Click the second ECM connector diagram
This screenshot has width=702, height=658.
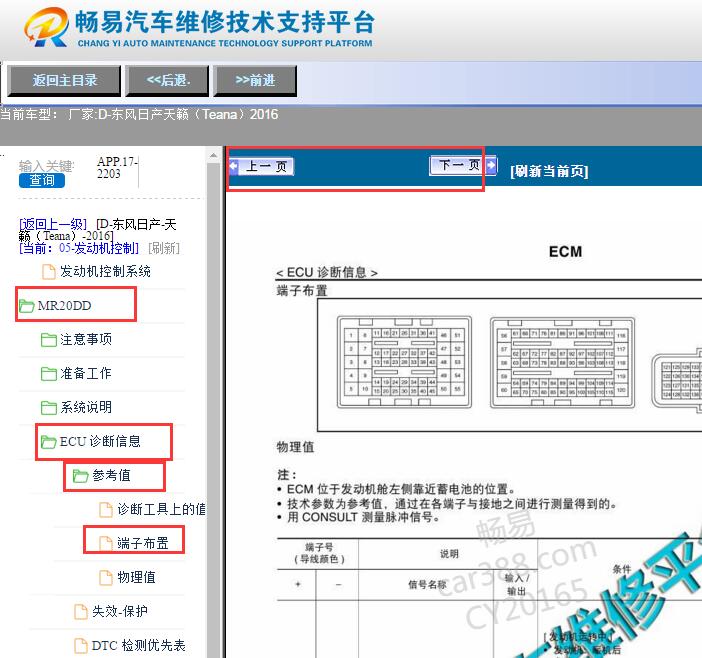click(x=562, y=363)
